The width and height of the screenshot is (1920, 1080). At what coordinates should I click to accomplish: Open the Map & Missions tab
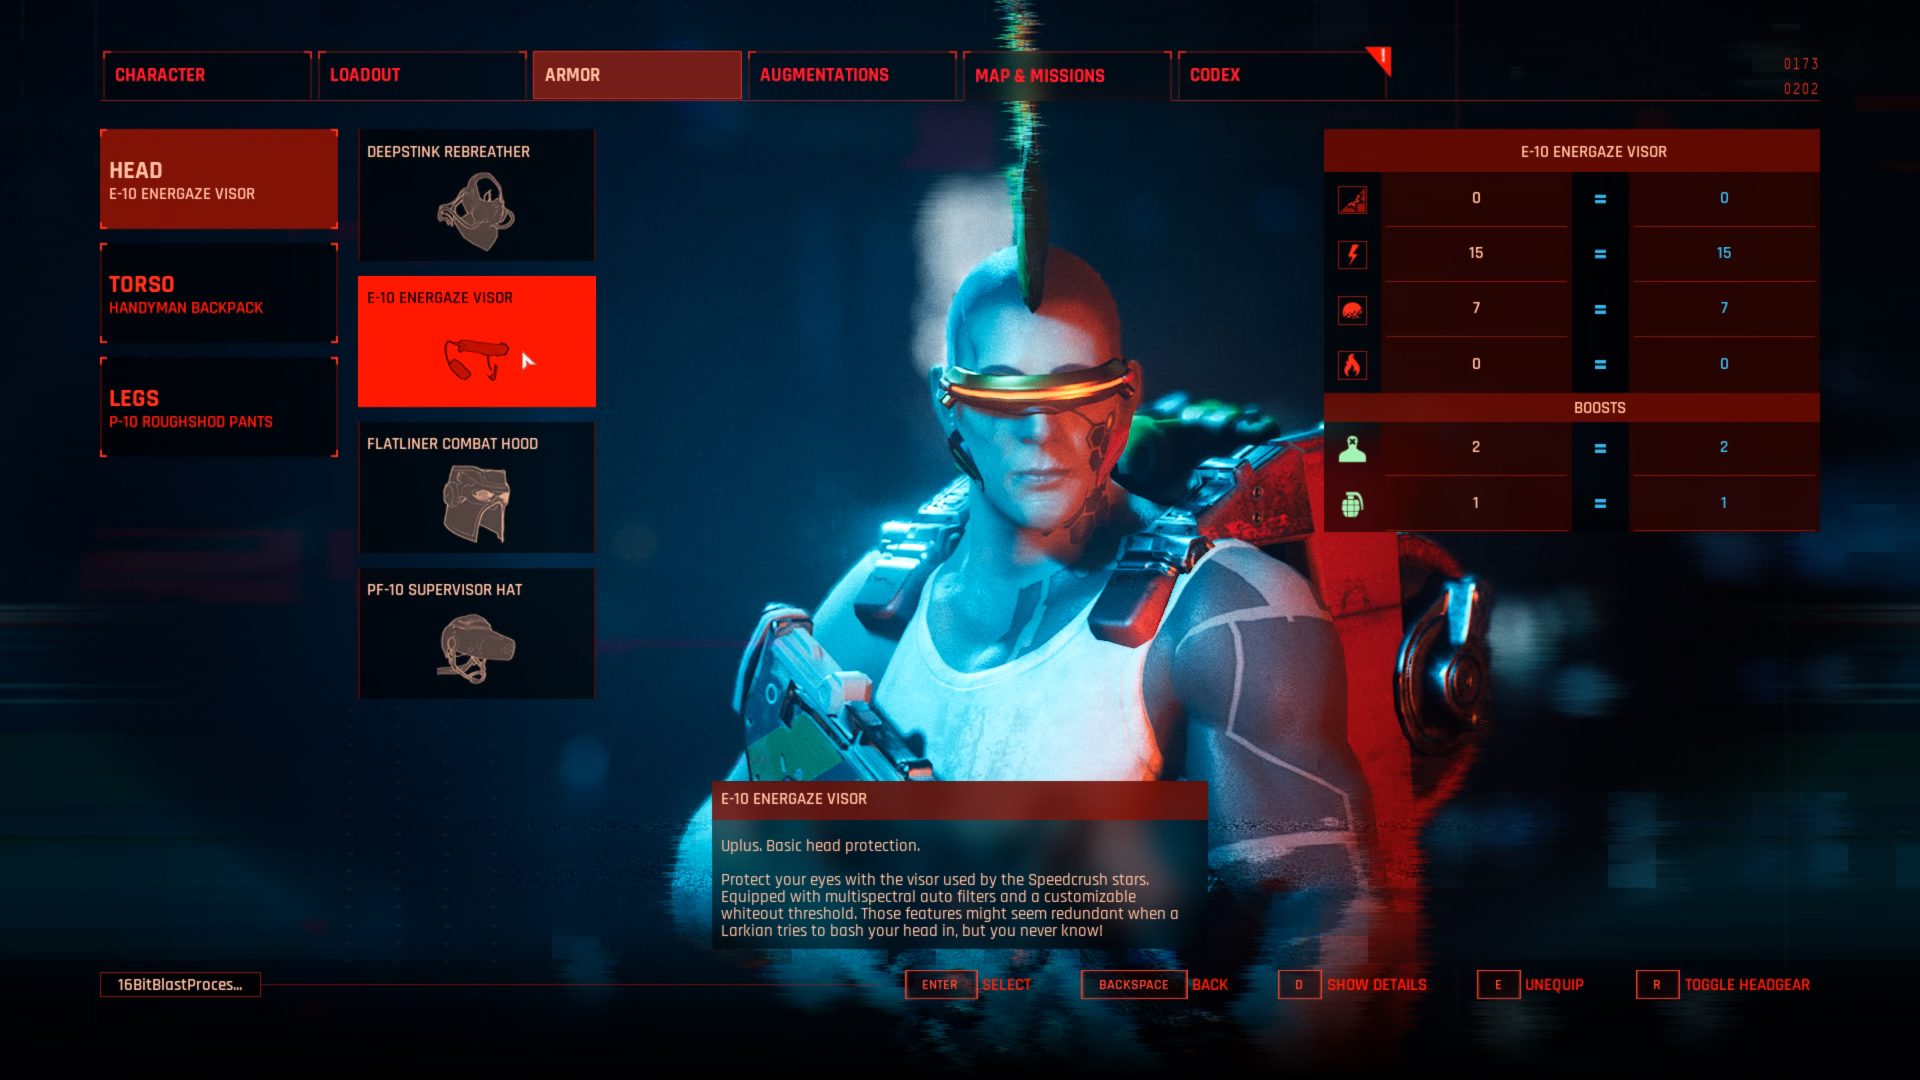coord(1040,74)
